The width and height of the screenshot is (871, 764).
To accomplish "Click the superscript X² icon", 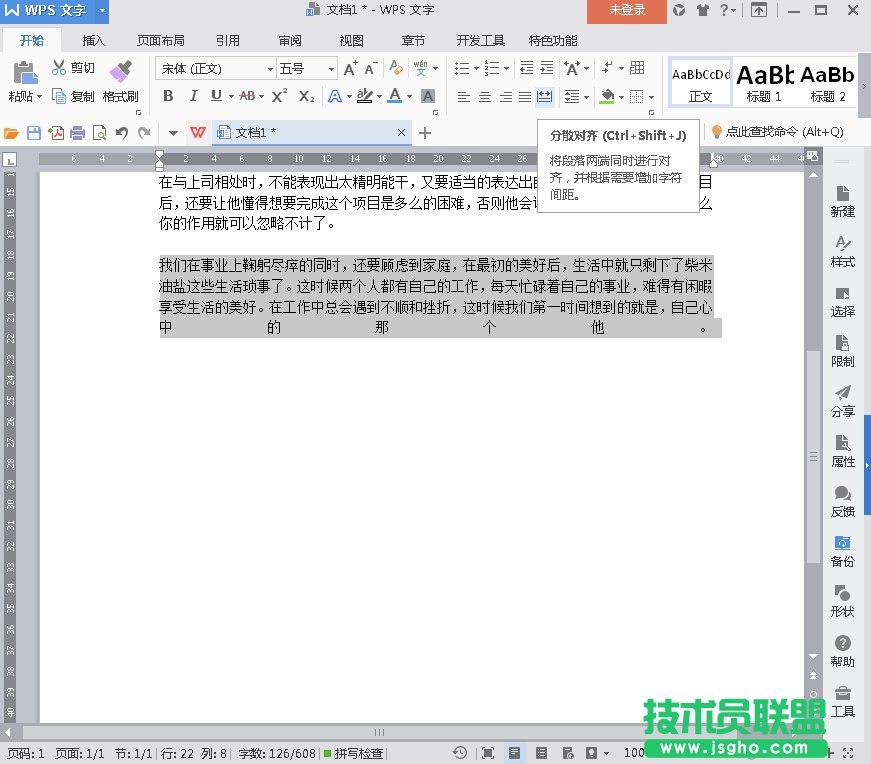I will (280, 96).
